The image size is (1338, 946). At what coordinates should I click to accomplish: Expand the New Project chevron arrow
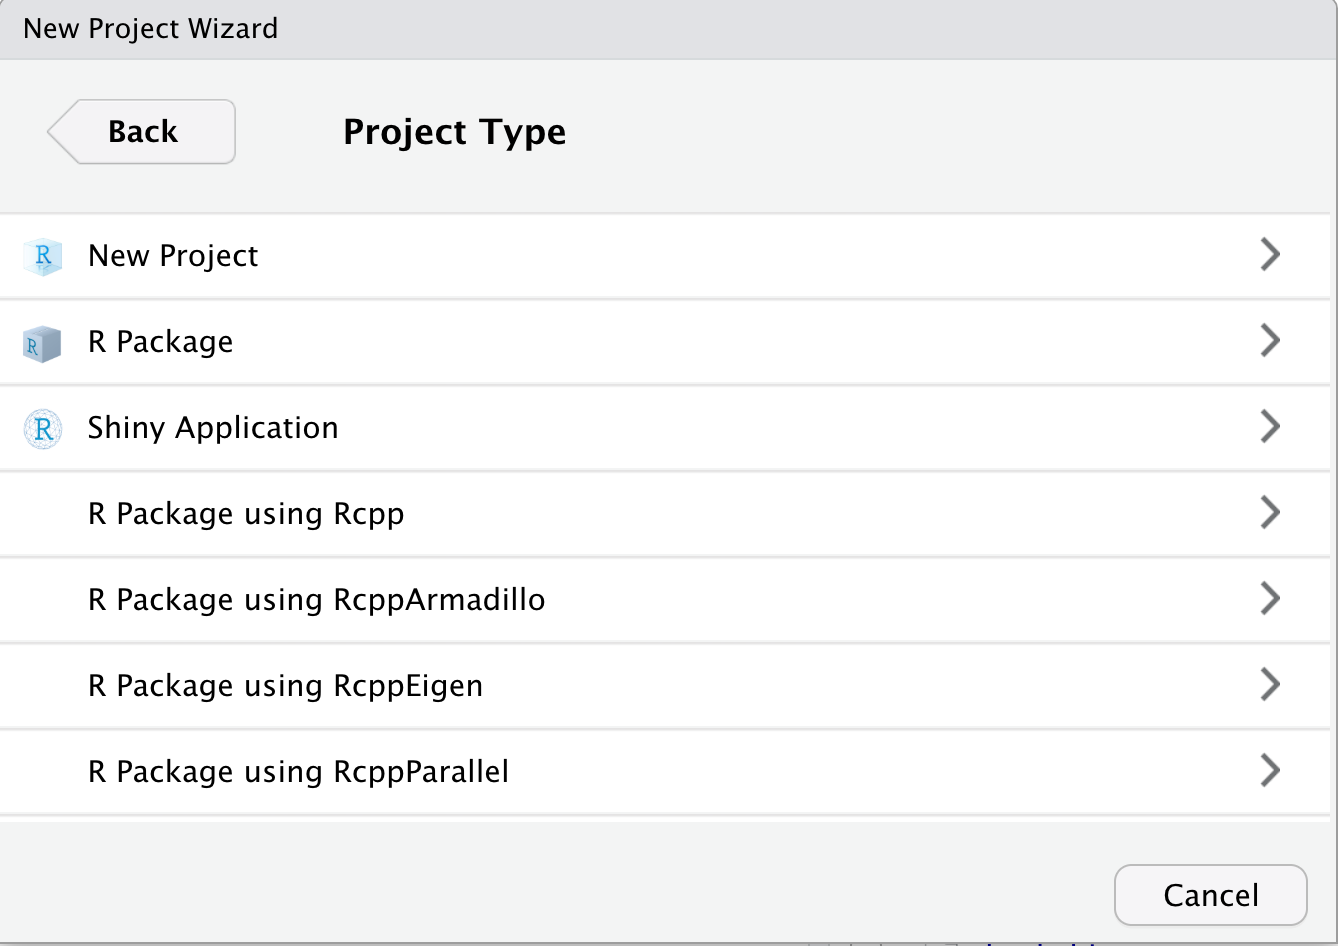[x=1270, y=255]
